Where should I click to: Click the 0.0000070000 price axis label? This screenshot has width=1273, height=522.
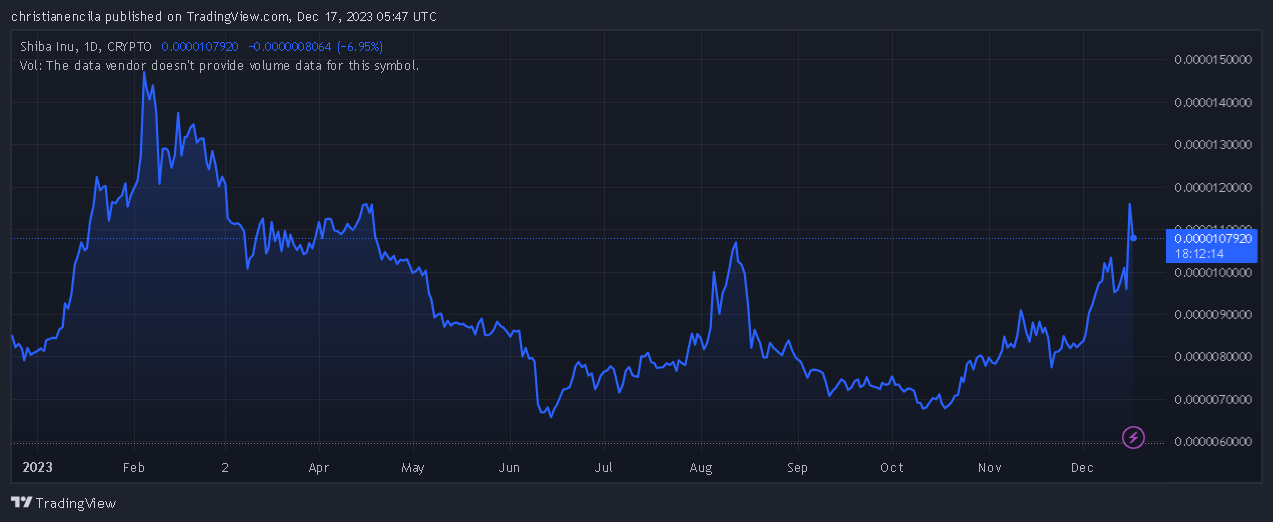pyautogui.click(x=1212, y=399)
